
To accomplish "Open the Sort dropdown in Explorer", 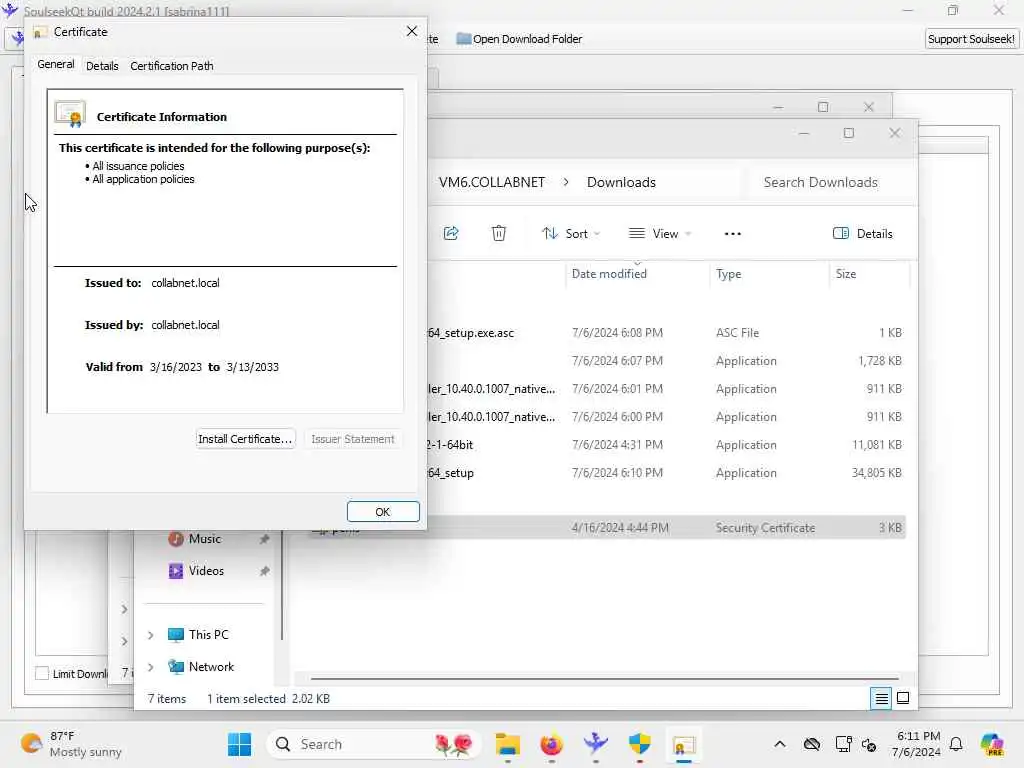I will click(571, 234).
